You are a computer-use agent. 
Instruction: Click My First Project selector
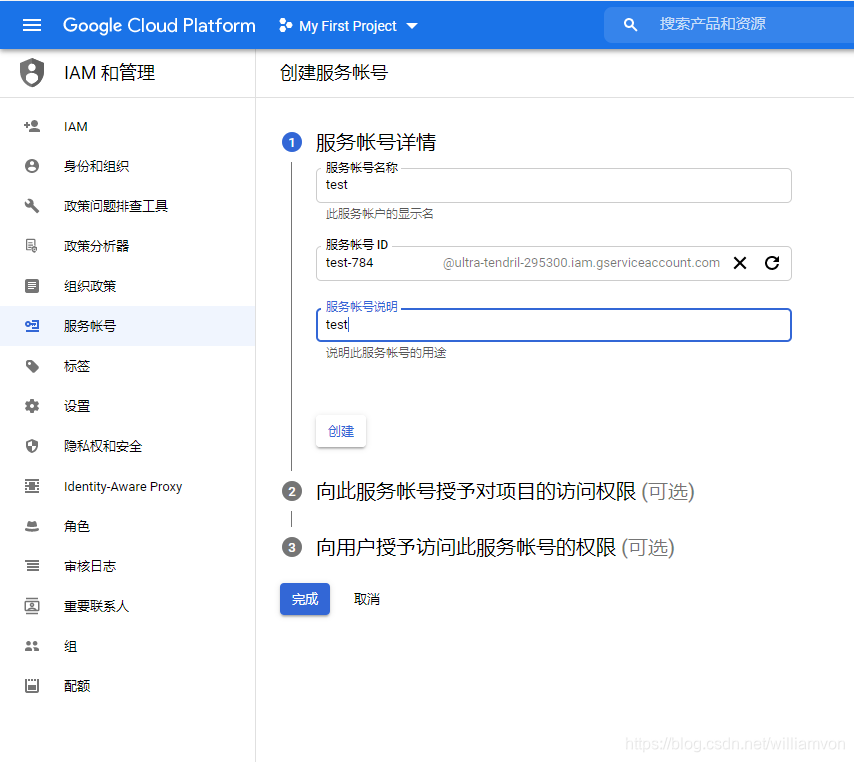point(348,26)
